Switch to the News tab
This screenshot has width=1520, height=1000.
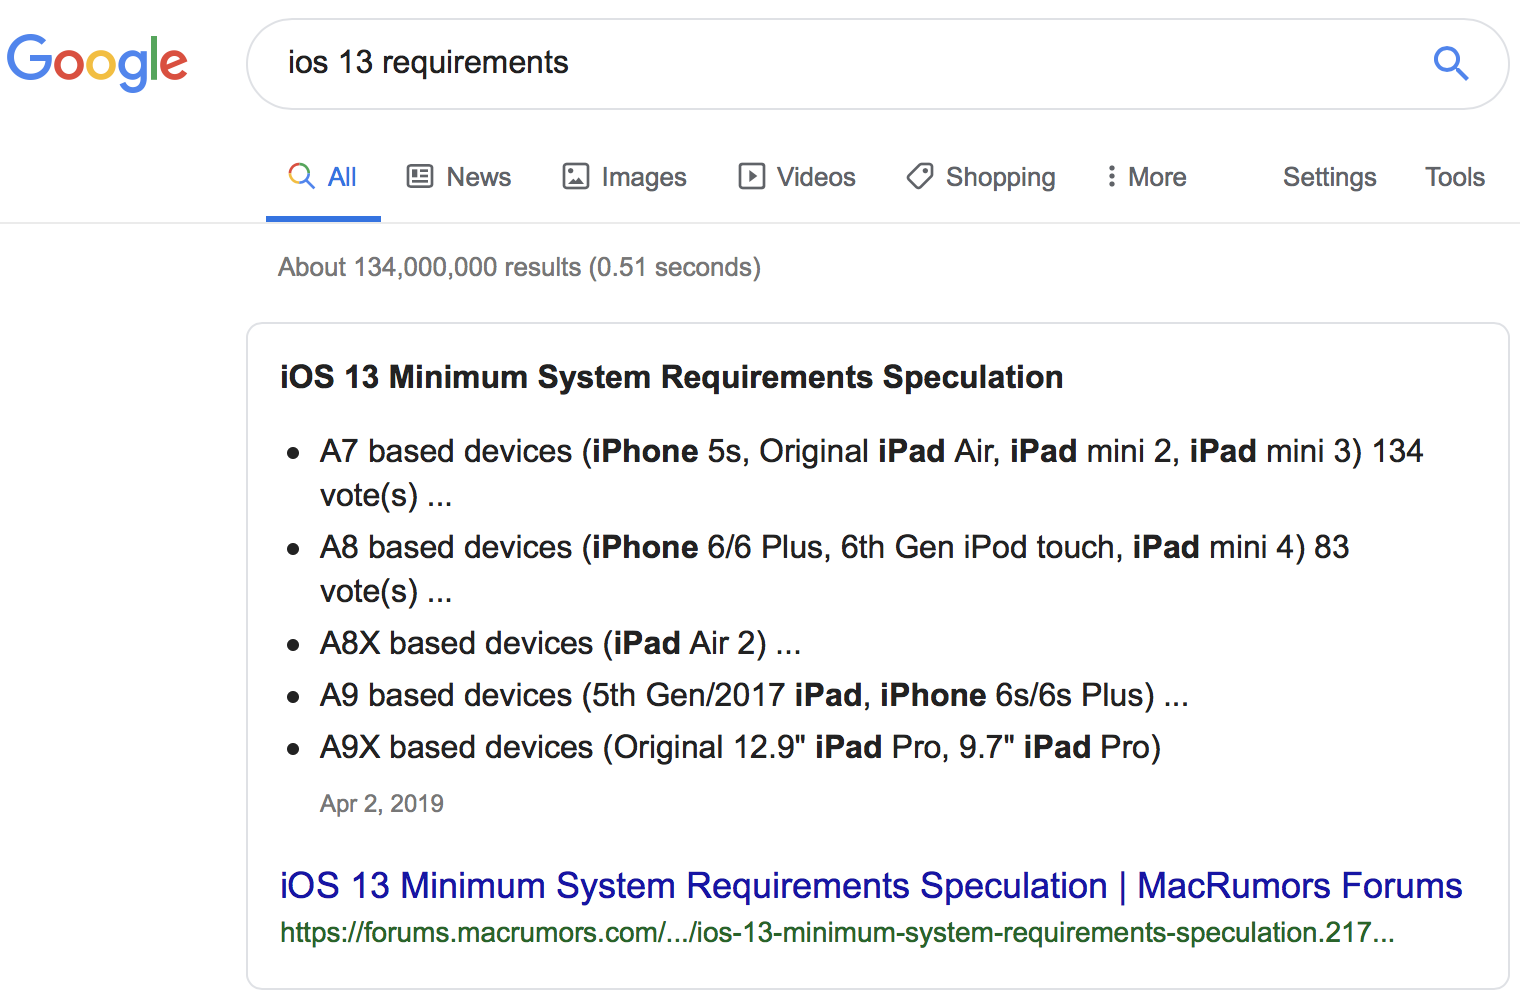(459, 177)
